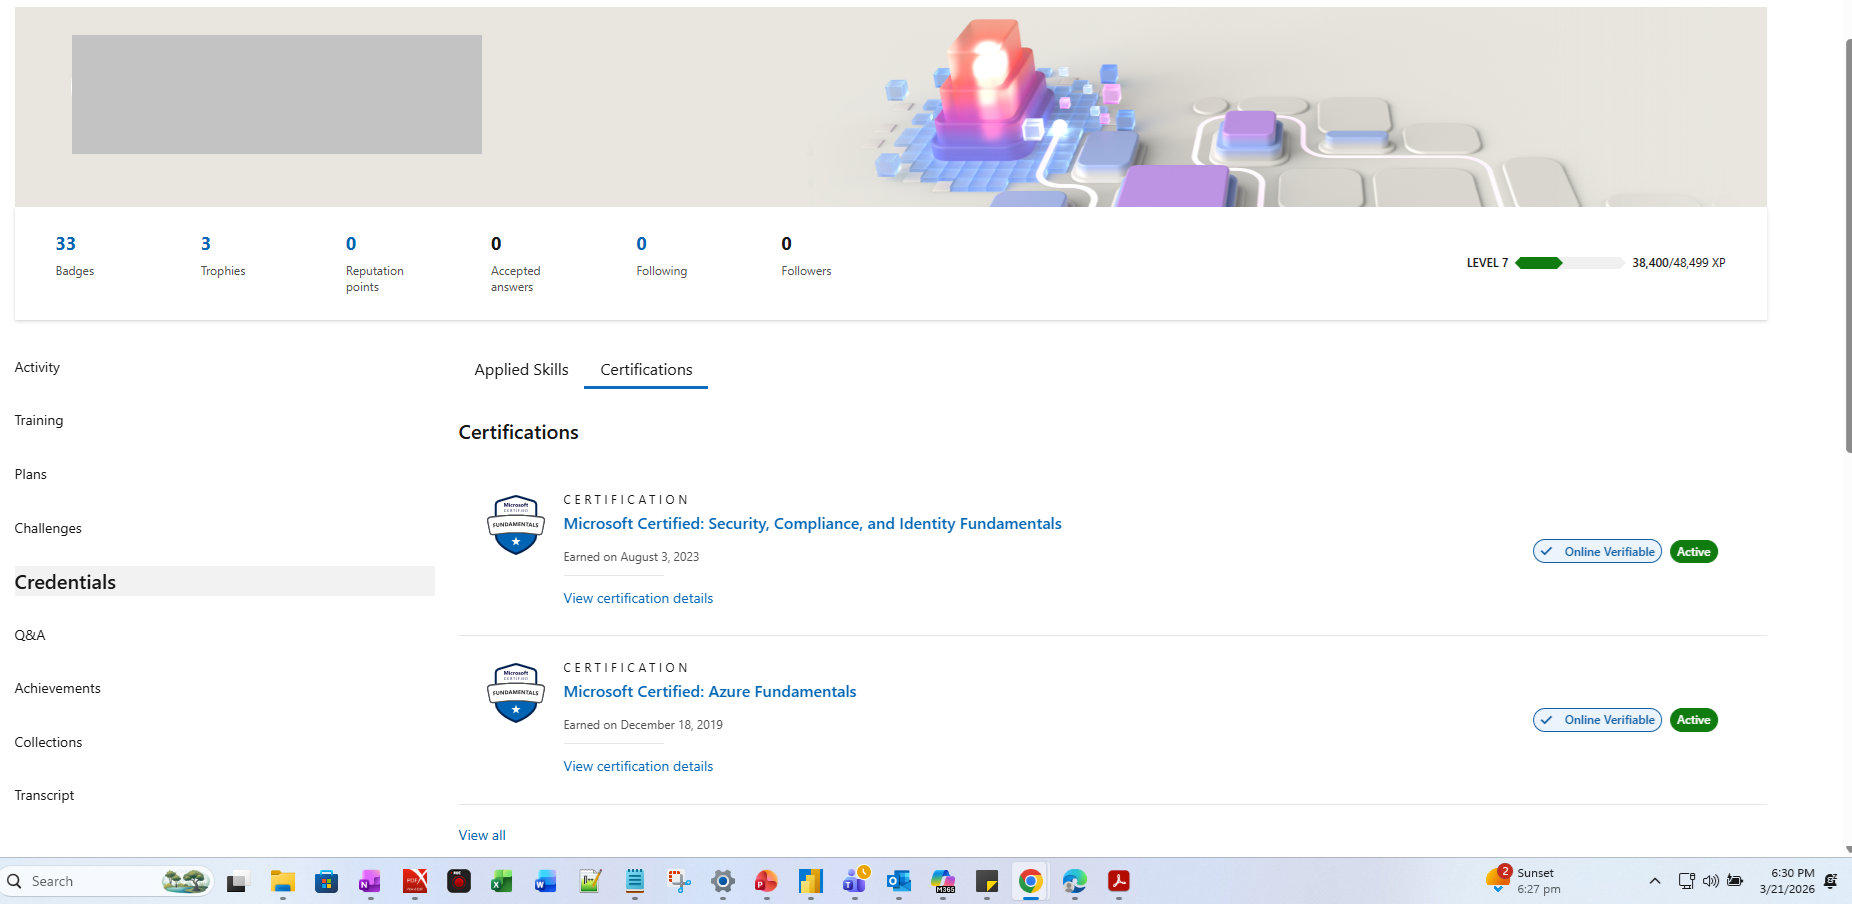This screenshot has height=904, width=1852.
Task: Click View all certifications link
Action: [x=482, y=835]
